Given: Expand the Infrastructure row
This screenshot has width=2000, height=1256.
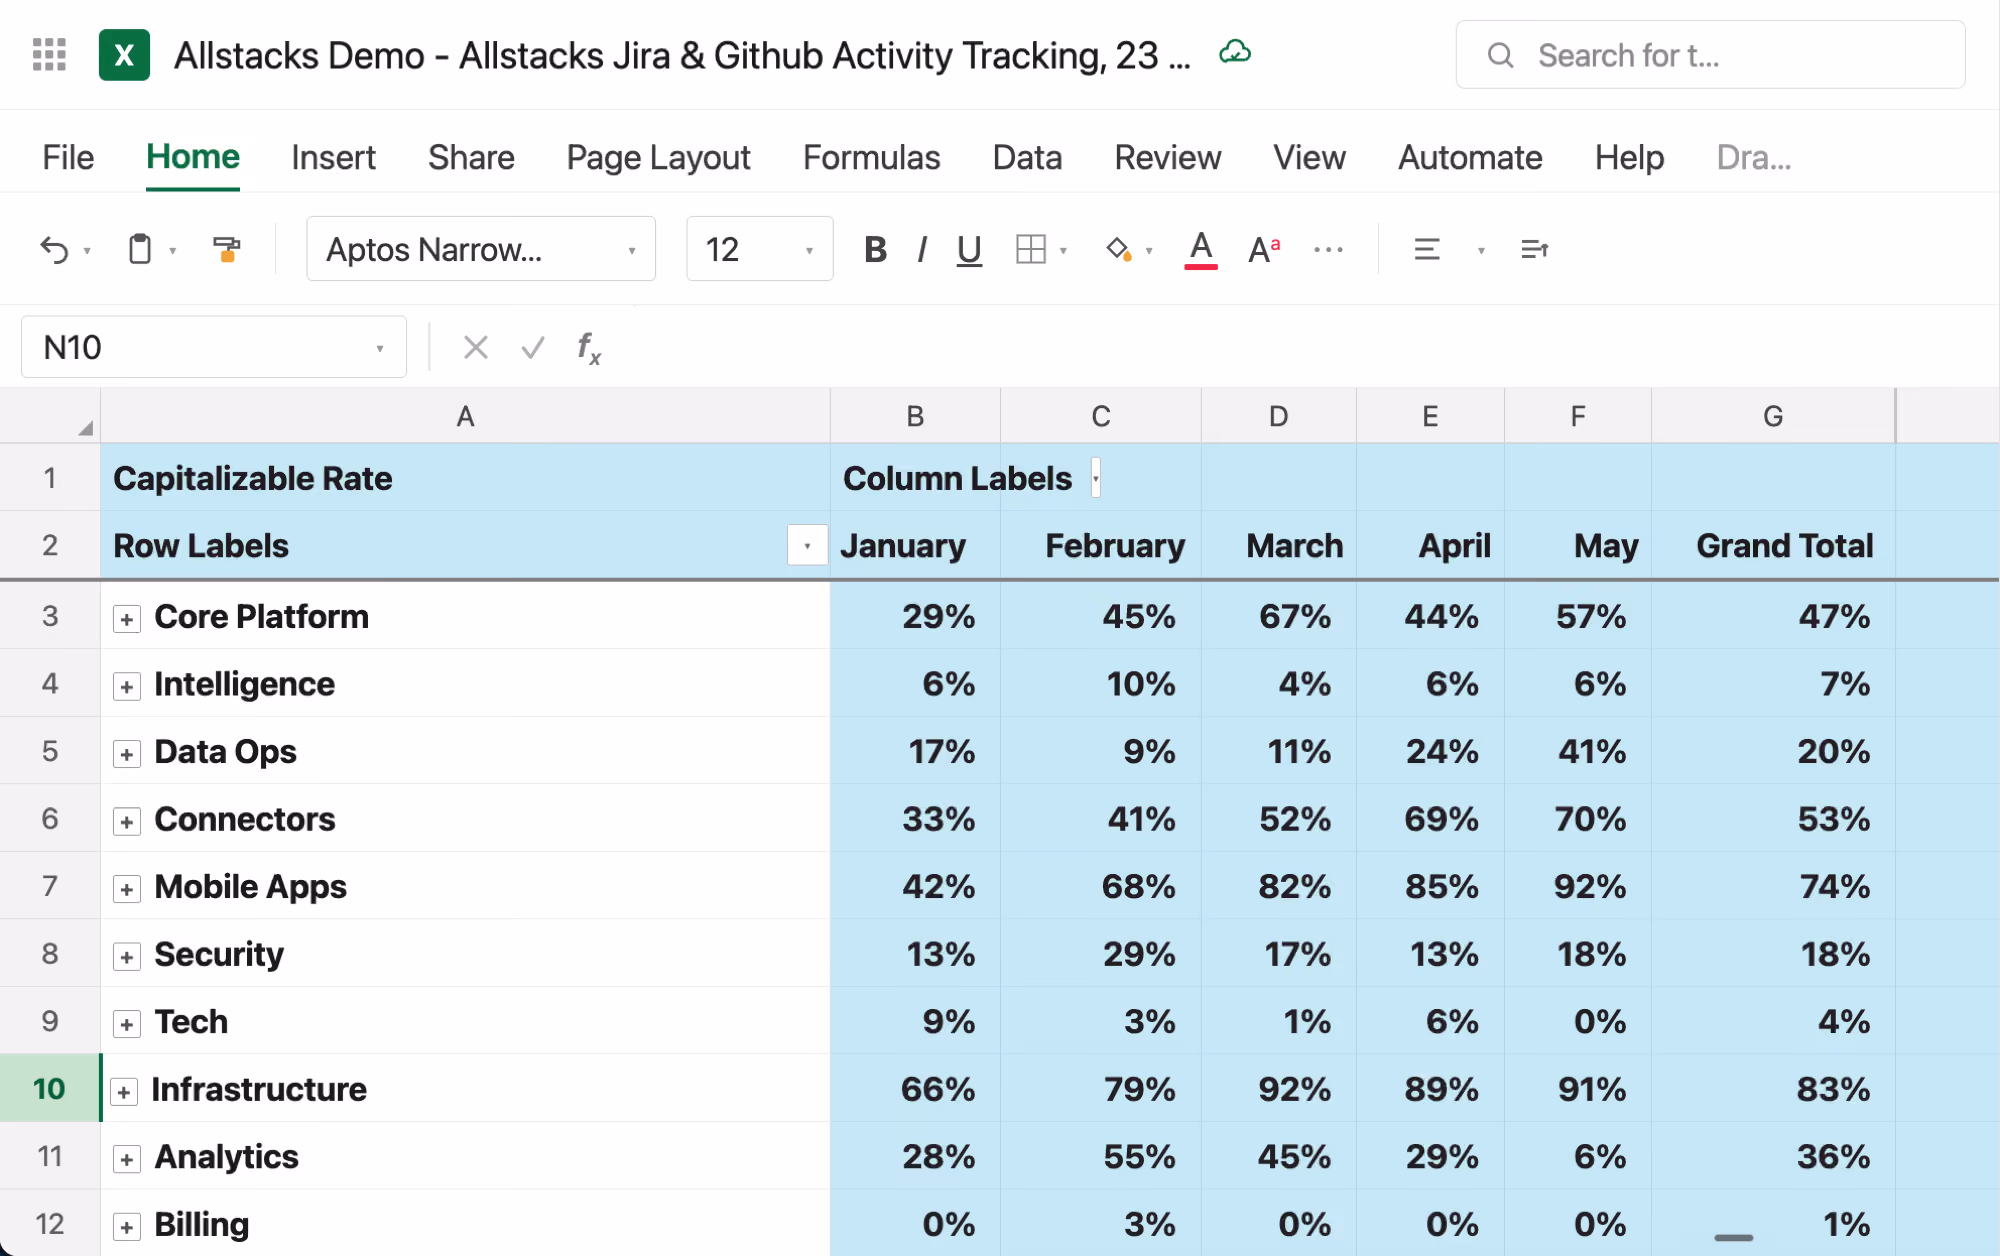Looking at the screenshot, I should point(123,1092).
